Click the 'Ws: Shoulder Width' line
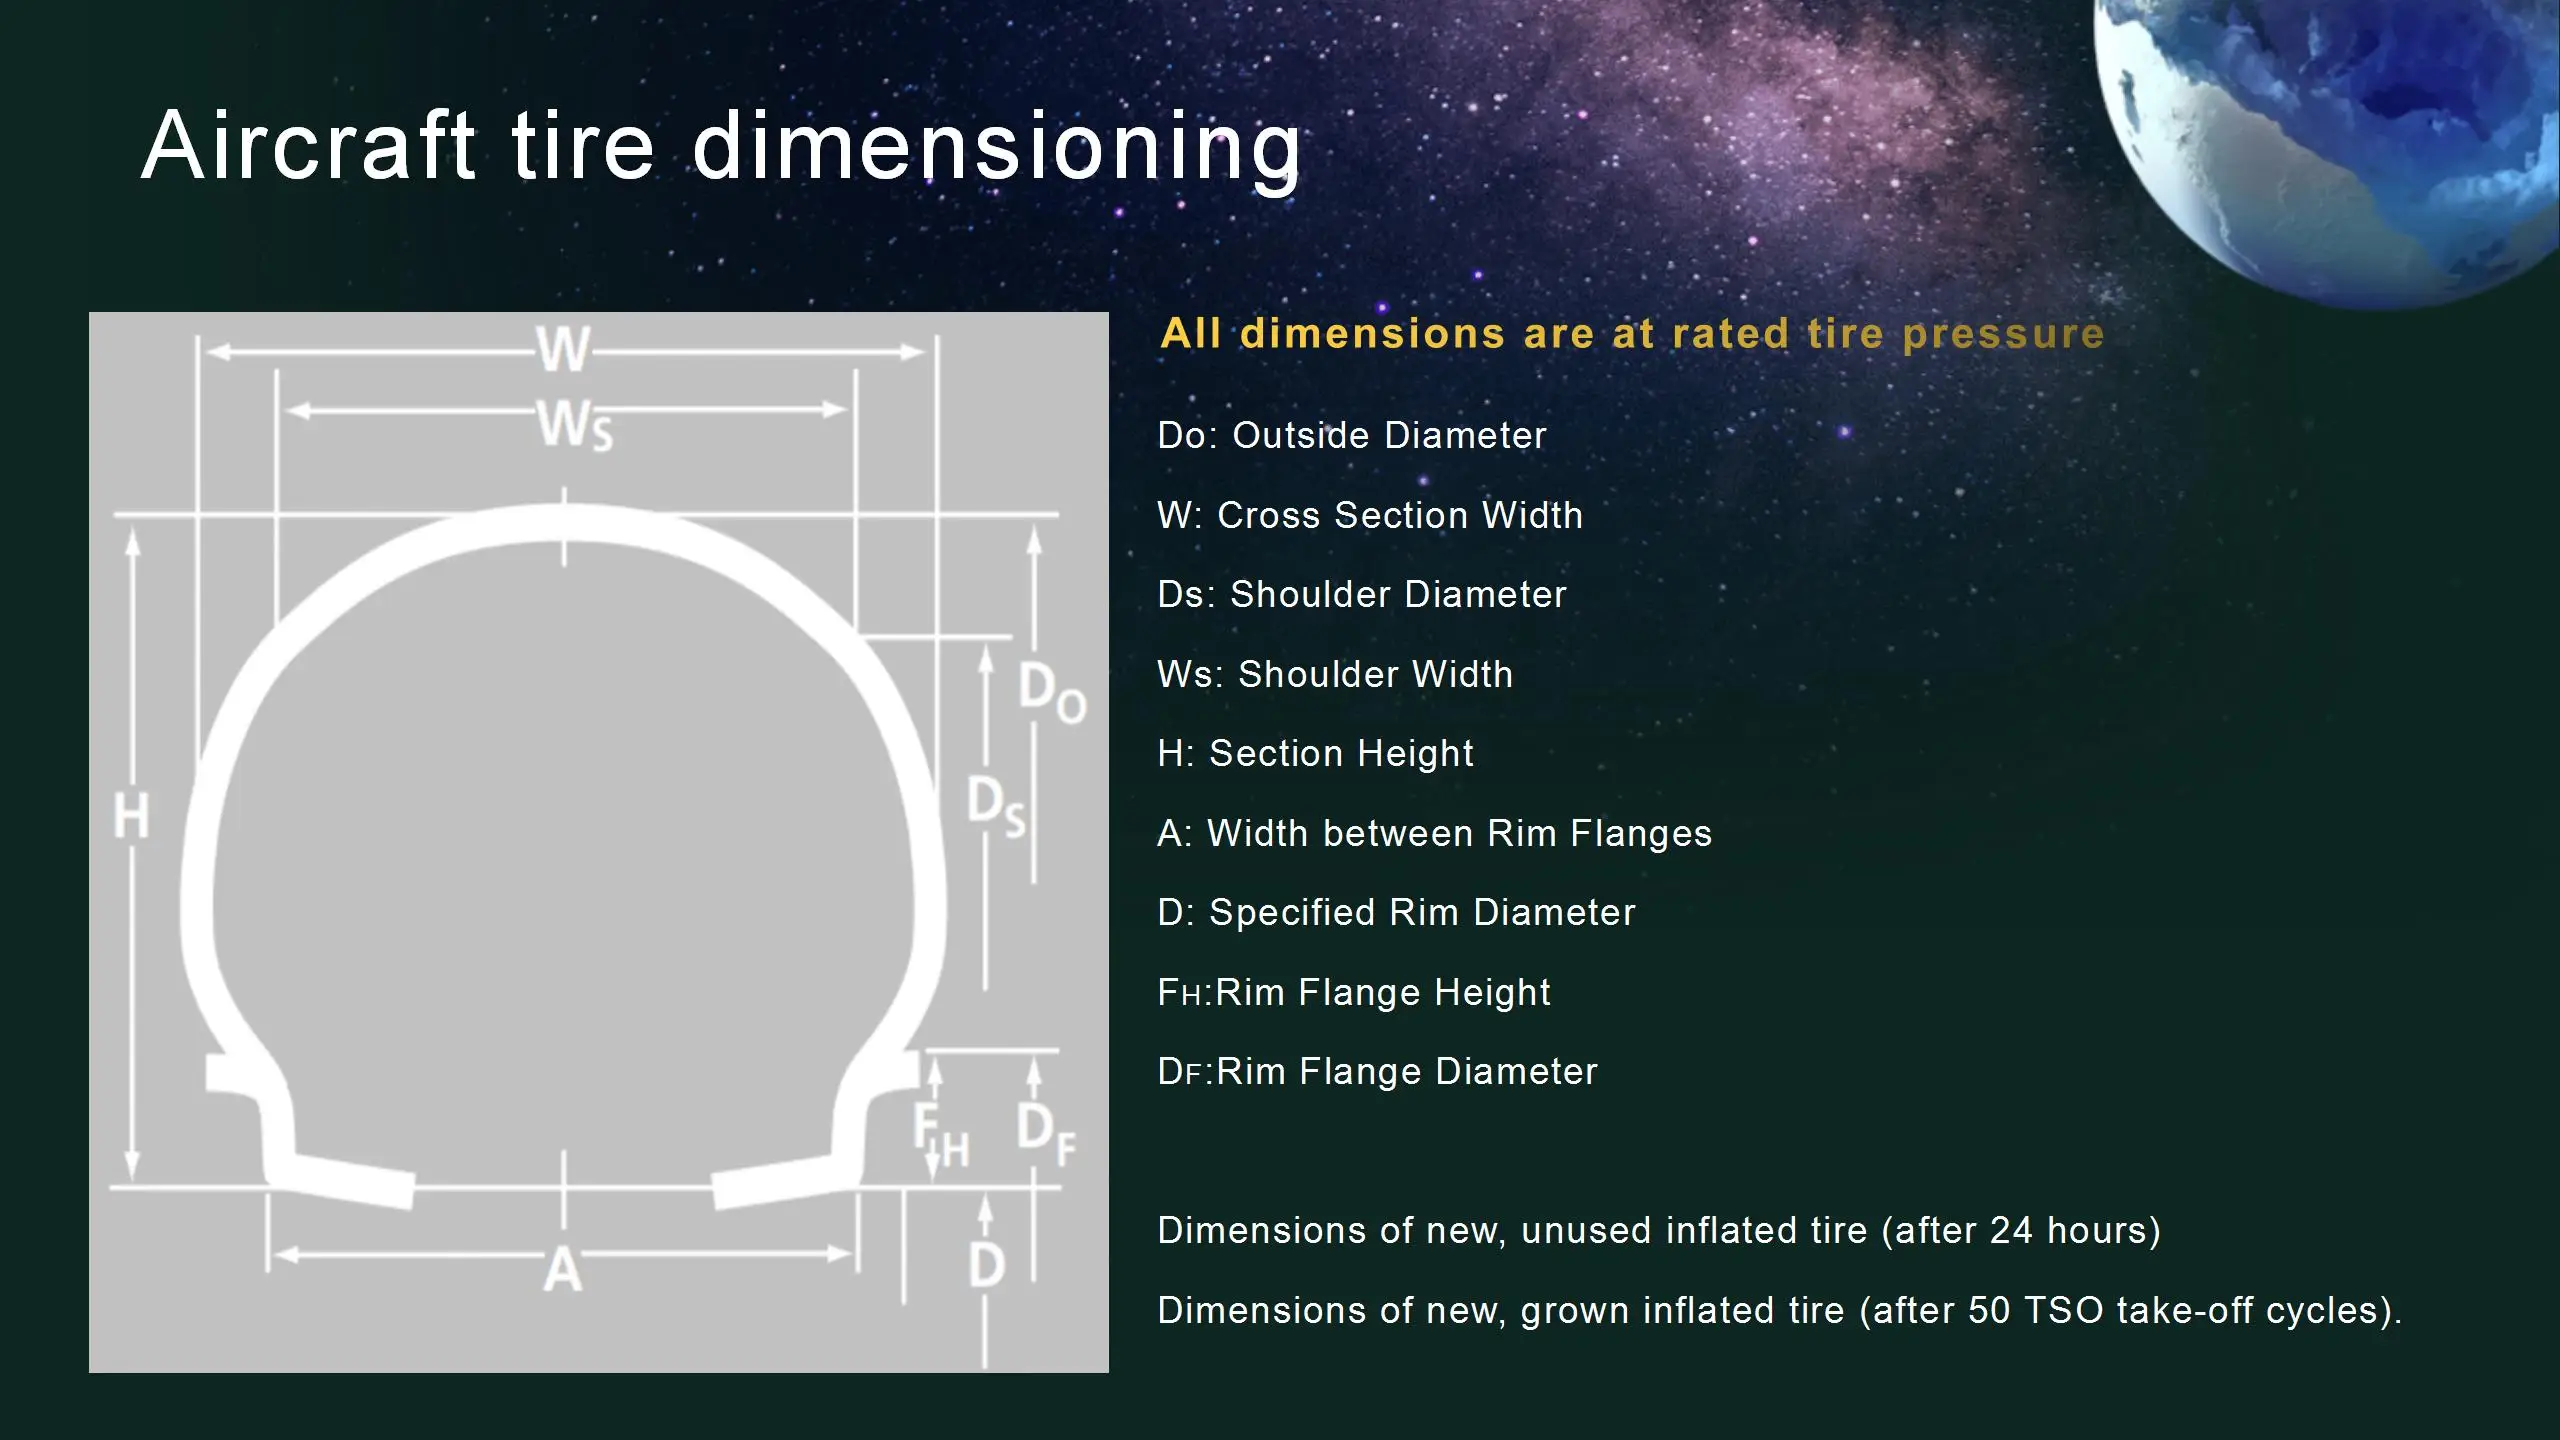 (1335, 675)
